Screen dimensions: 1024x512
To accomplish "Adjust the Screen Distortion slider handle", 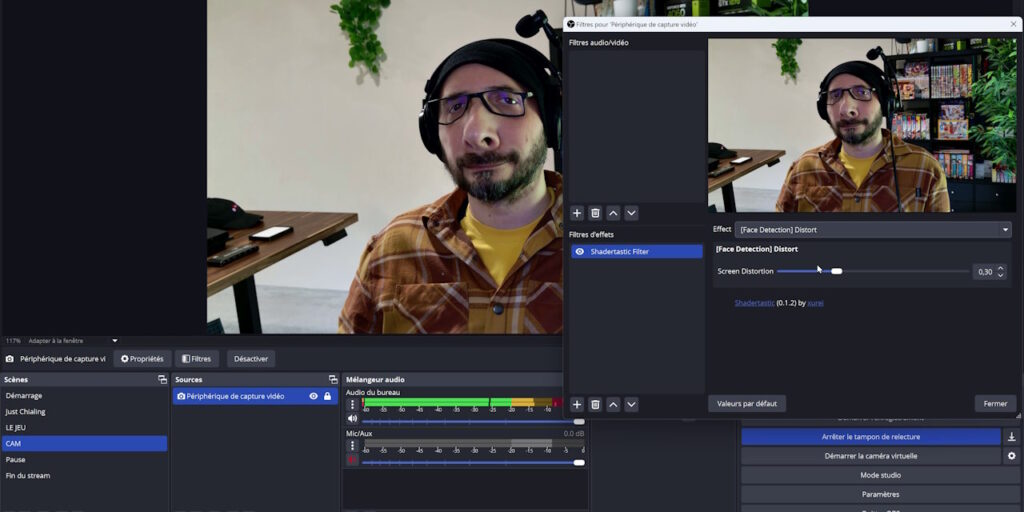I will 837,271.
